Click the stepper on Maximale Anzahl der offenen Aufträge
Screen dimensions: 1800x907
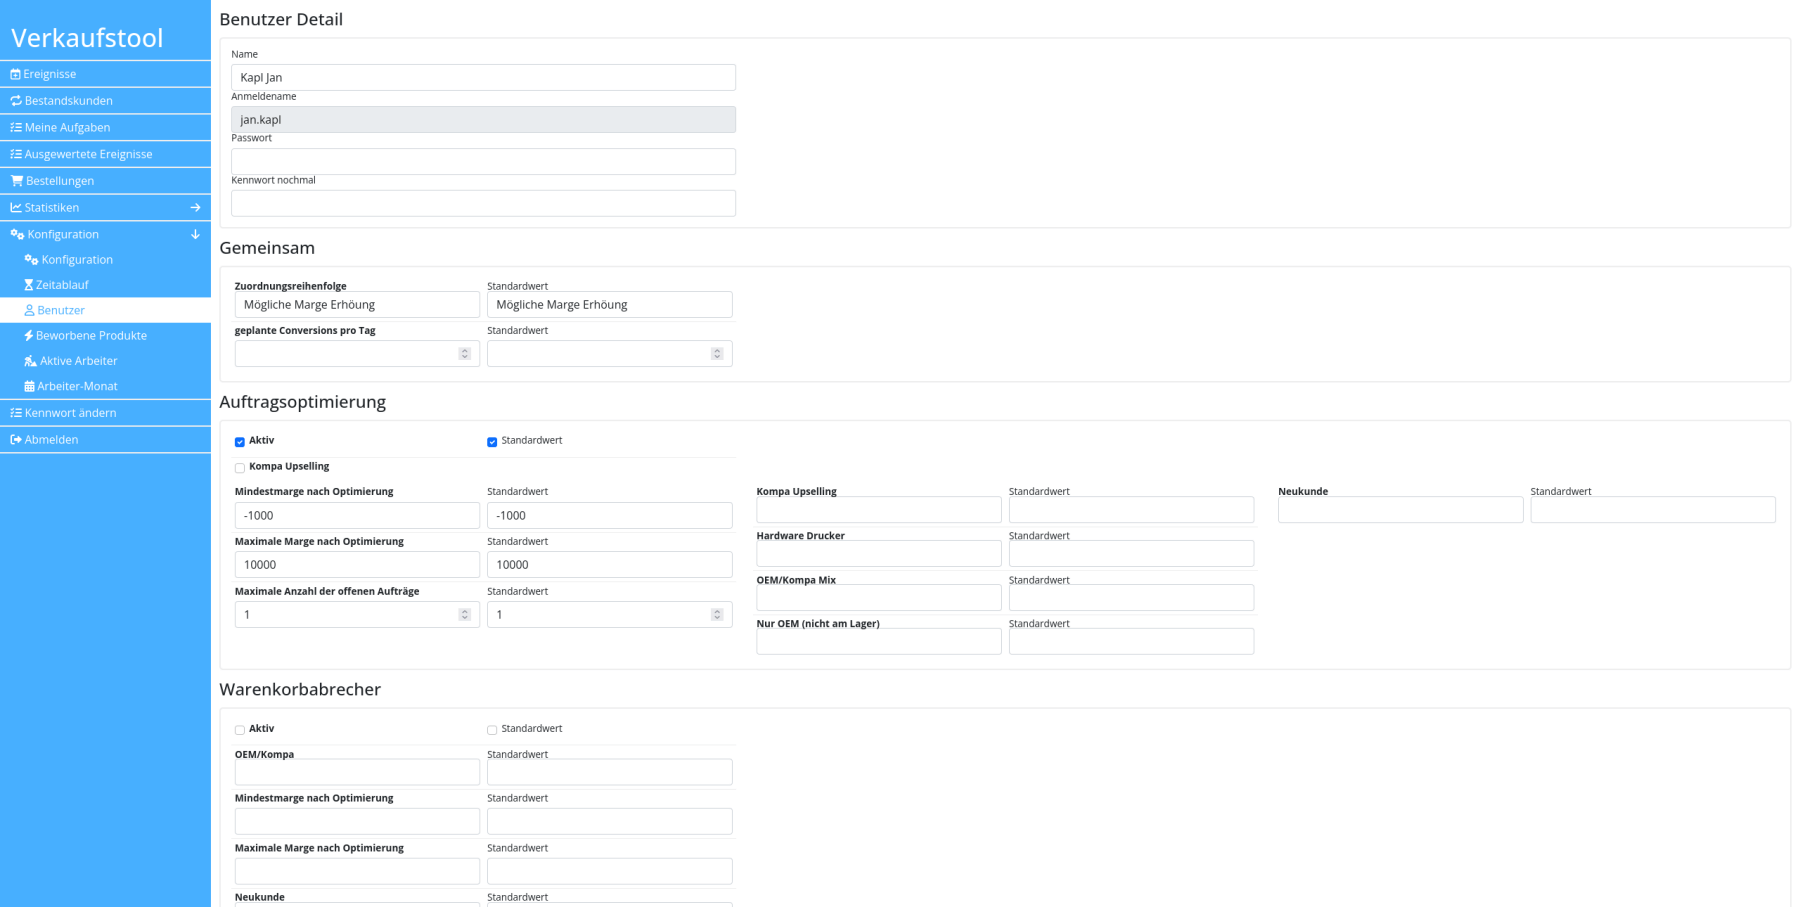tap(464, 614)
